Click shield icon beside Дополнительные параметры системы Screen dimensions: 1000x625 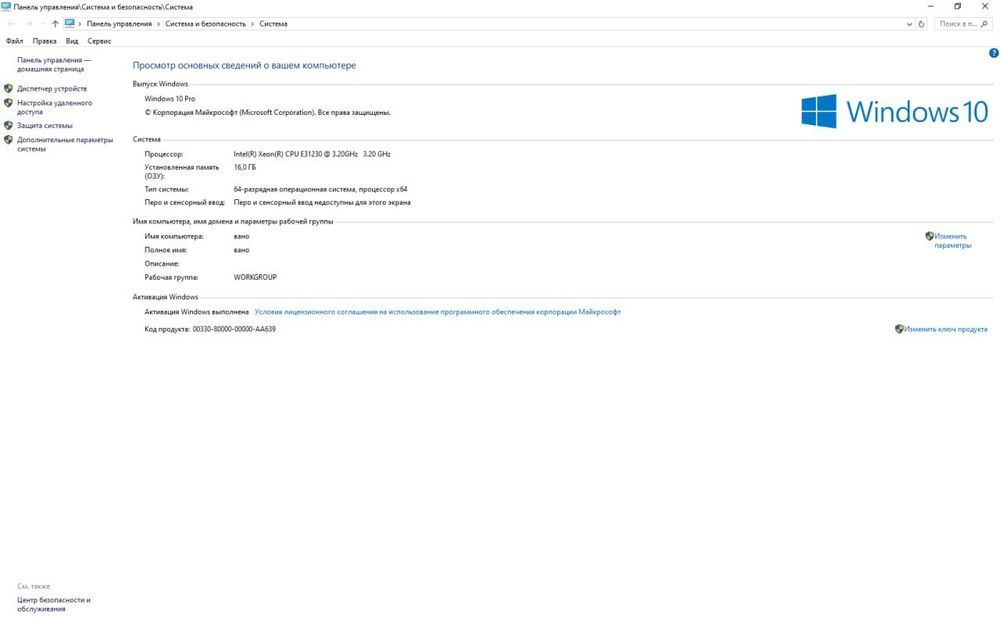(8, 140)
